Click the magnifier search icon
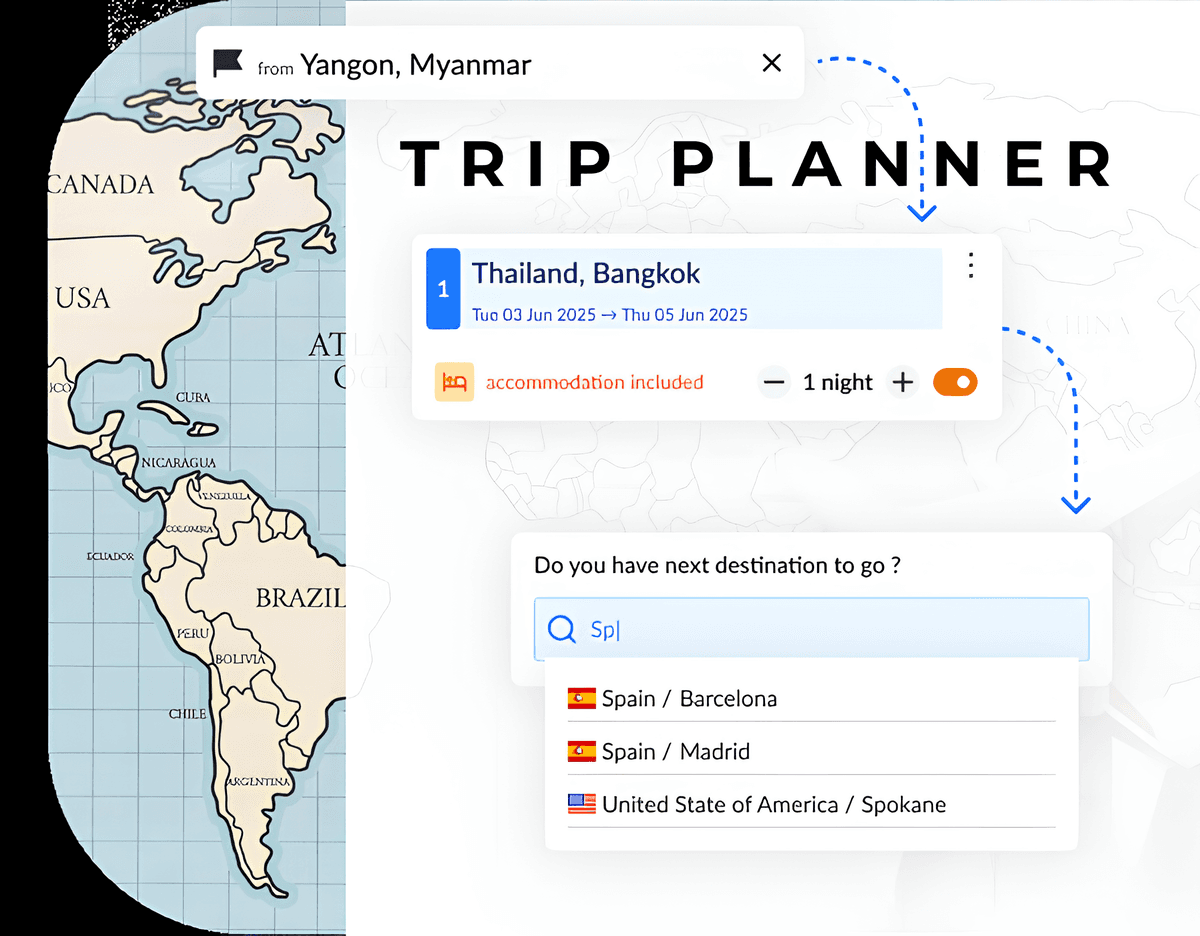The width and height of the screenshot is (1200, 936). pos(562,629)
